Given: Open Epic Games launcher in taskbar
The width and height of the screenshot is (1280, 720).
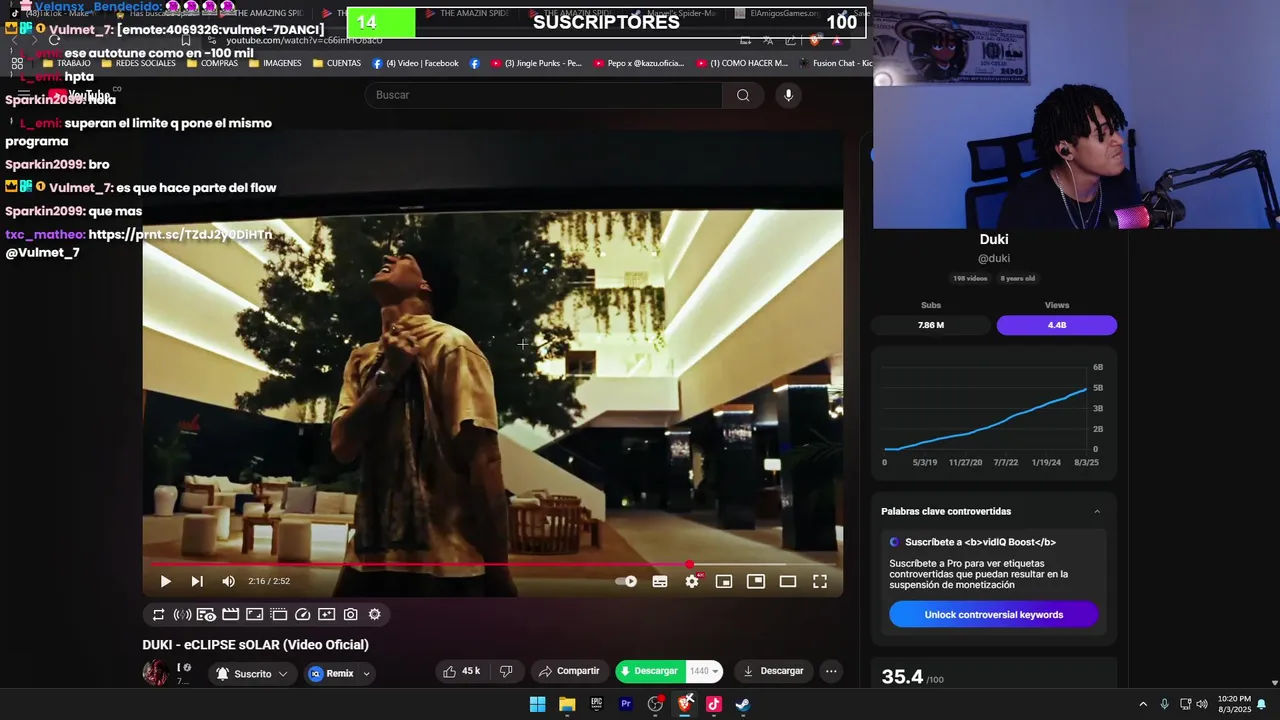Looking at the screenshot, I should [x=596, y=704].
